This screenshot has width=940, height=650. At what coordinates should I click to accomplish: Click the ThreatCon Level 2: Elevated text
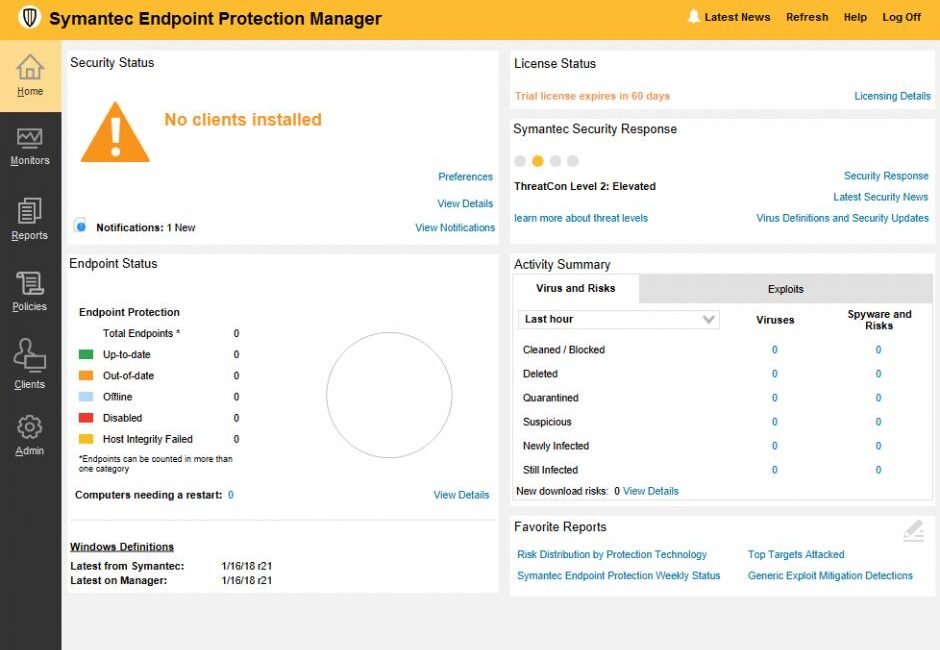[x=585, y=186]
